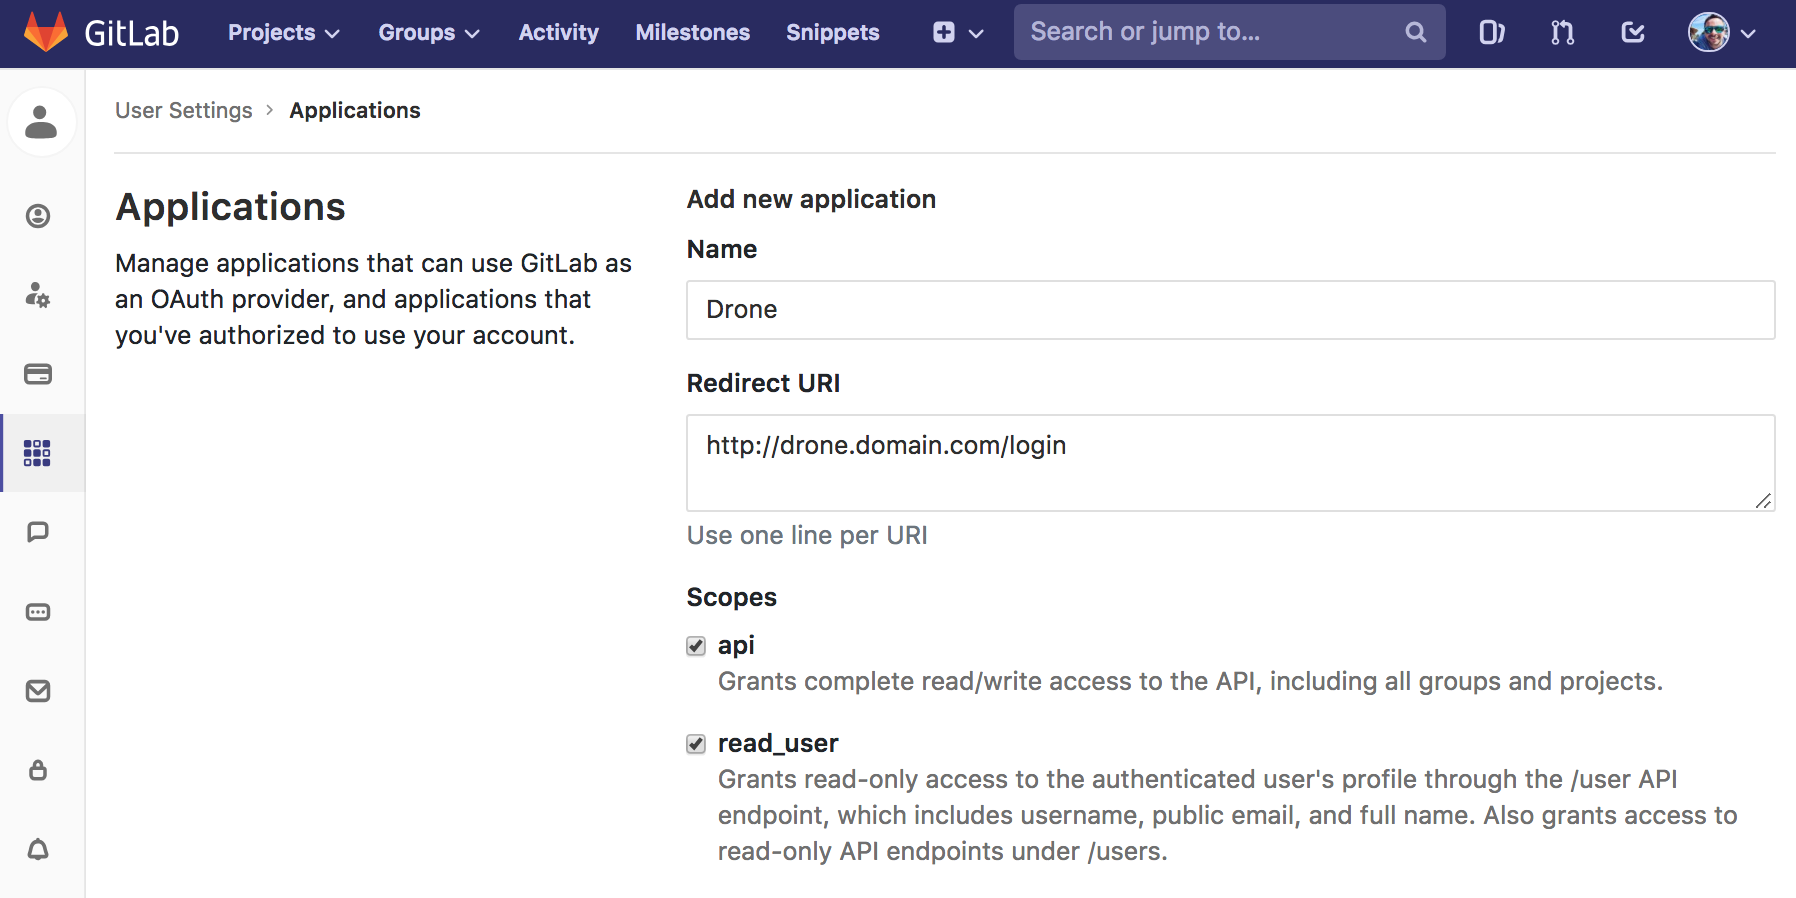The height and width of the screenshot is (898, 1796).
Task: Open the Issues icon in top bar
Action: click(1491, 33)
